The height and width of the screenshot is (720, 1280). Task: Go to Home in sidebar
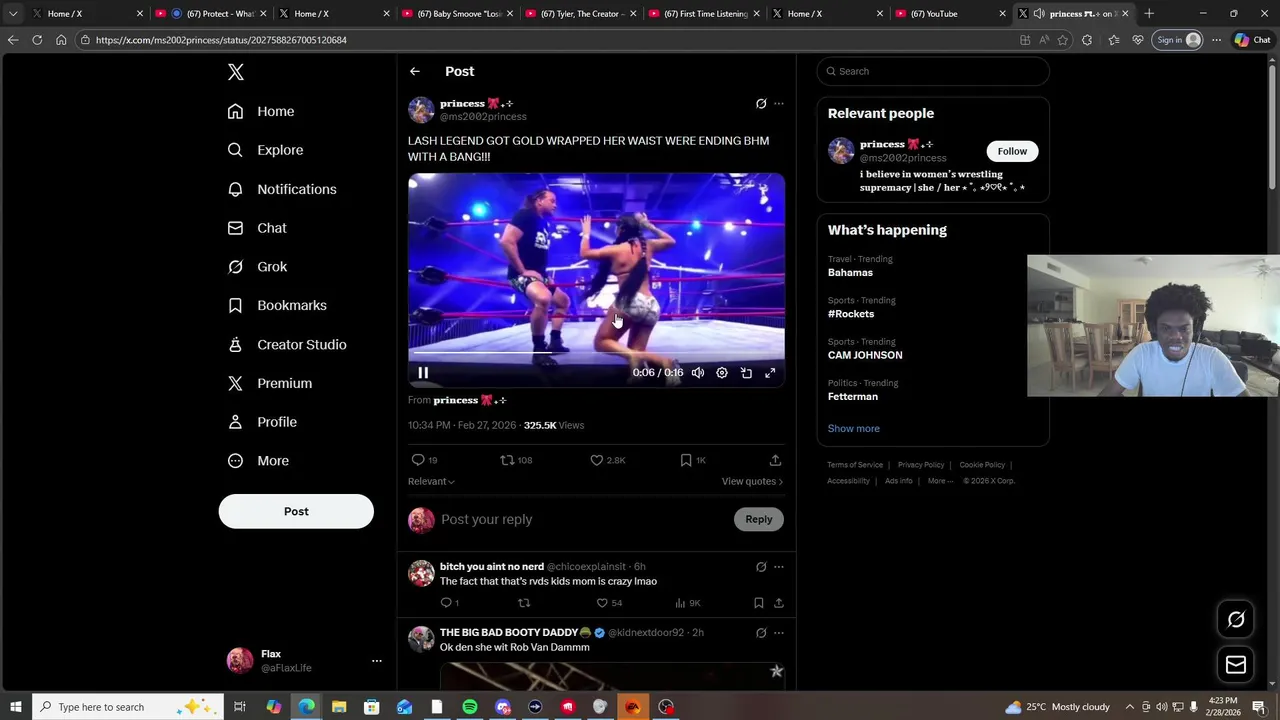click(261, 111)
